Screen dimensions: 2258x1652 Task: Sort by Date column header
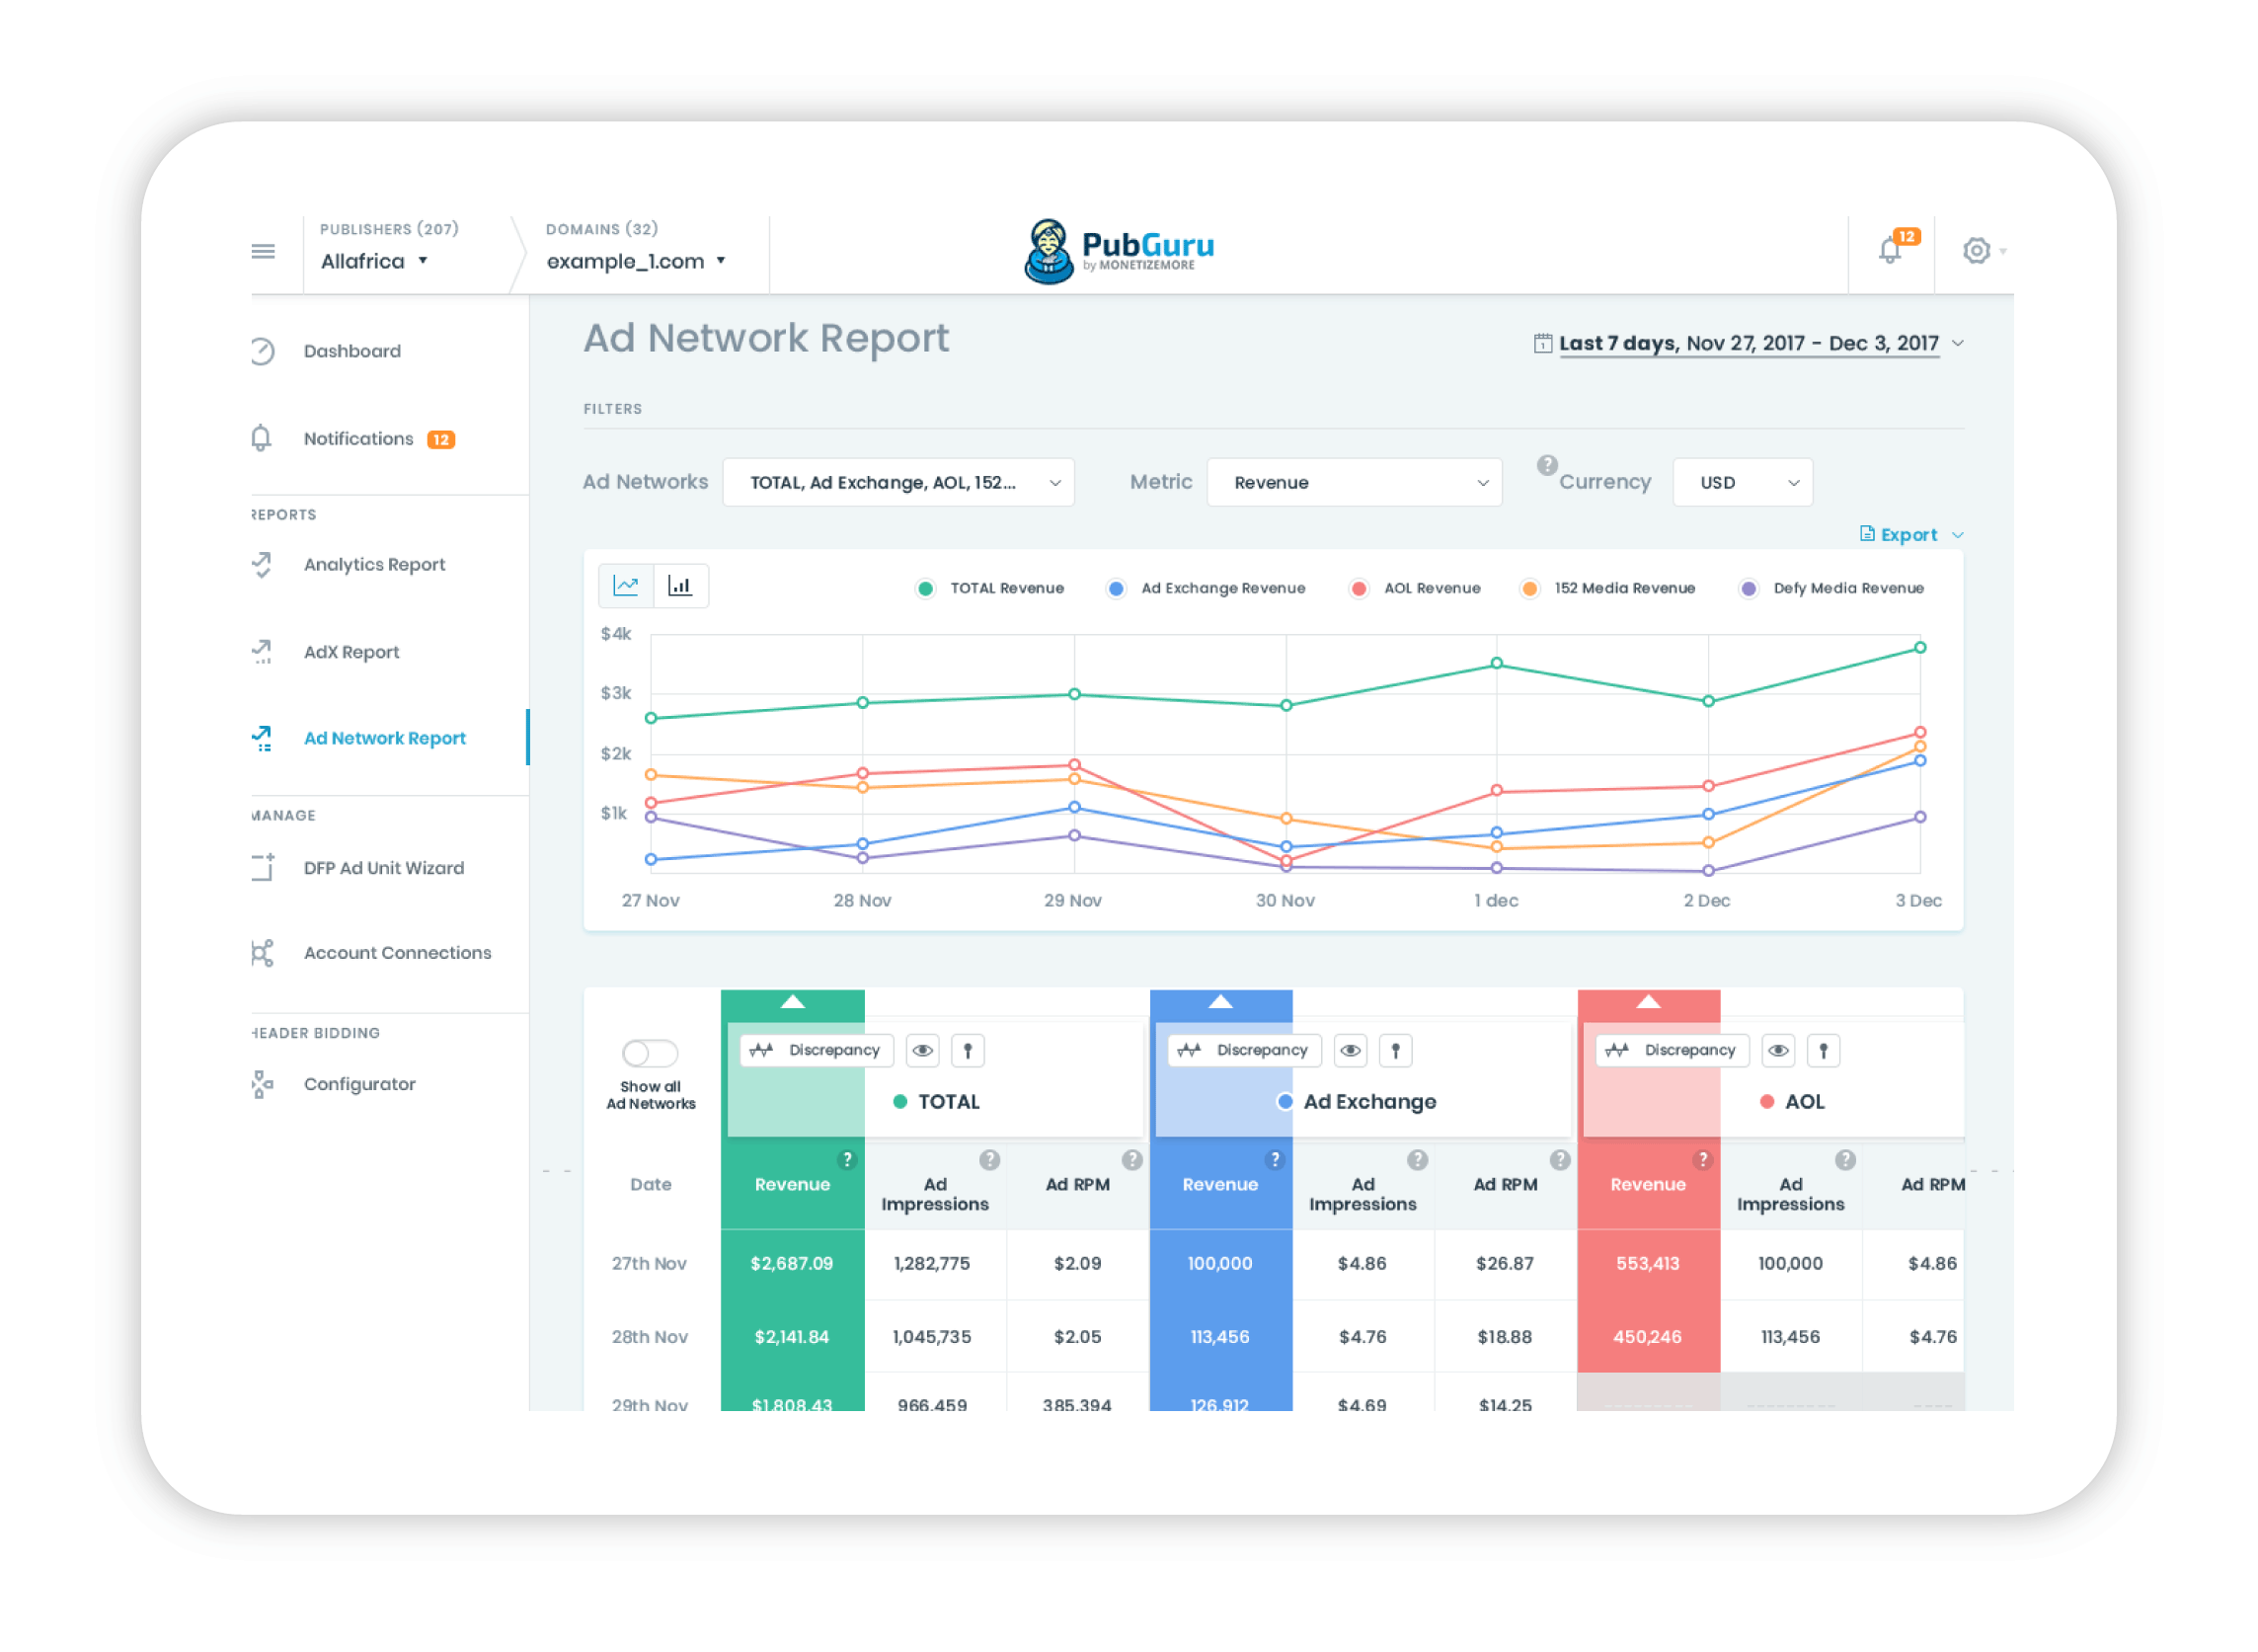[x=651, y=1184]
